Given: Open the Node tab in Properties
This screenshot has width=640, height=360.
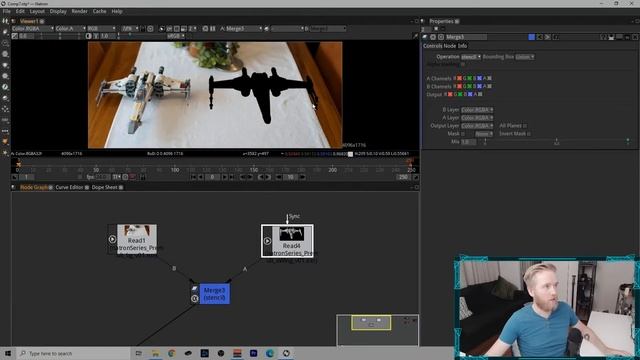Looking at the screenshot, I should [x=449, y=46].
